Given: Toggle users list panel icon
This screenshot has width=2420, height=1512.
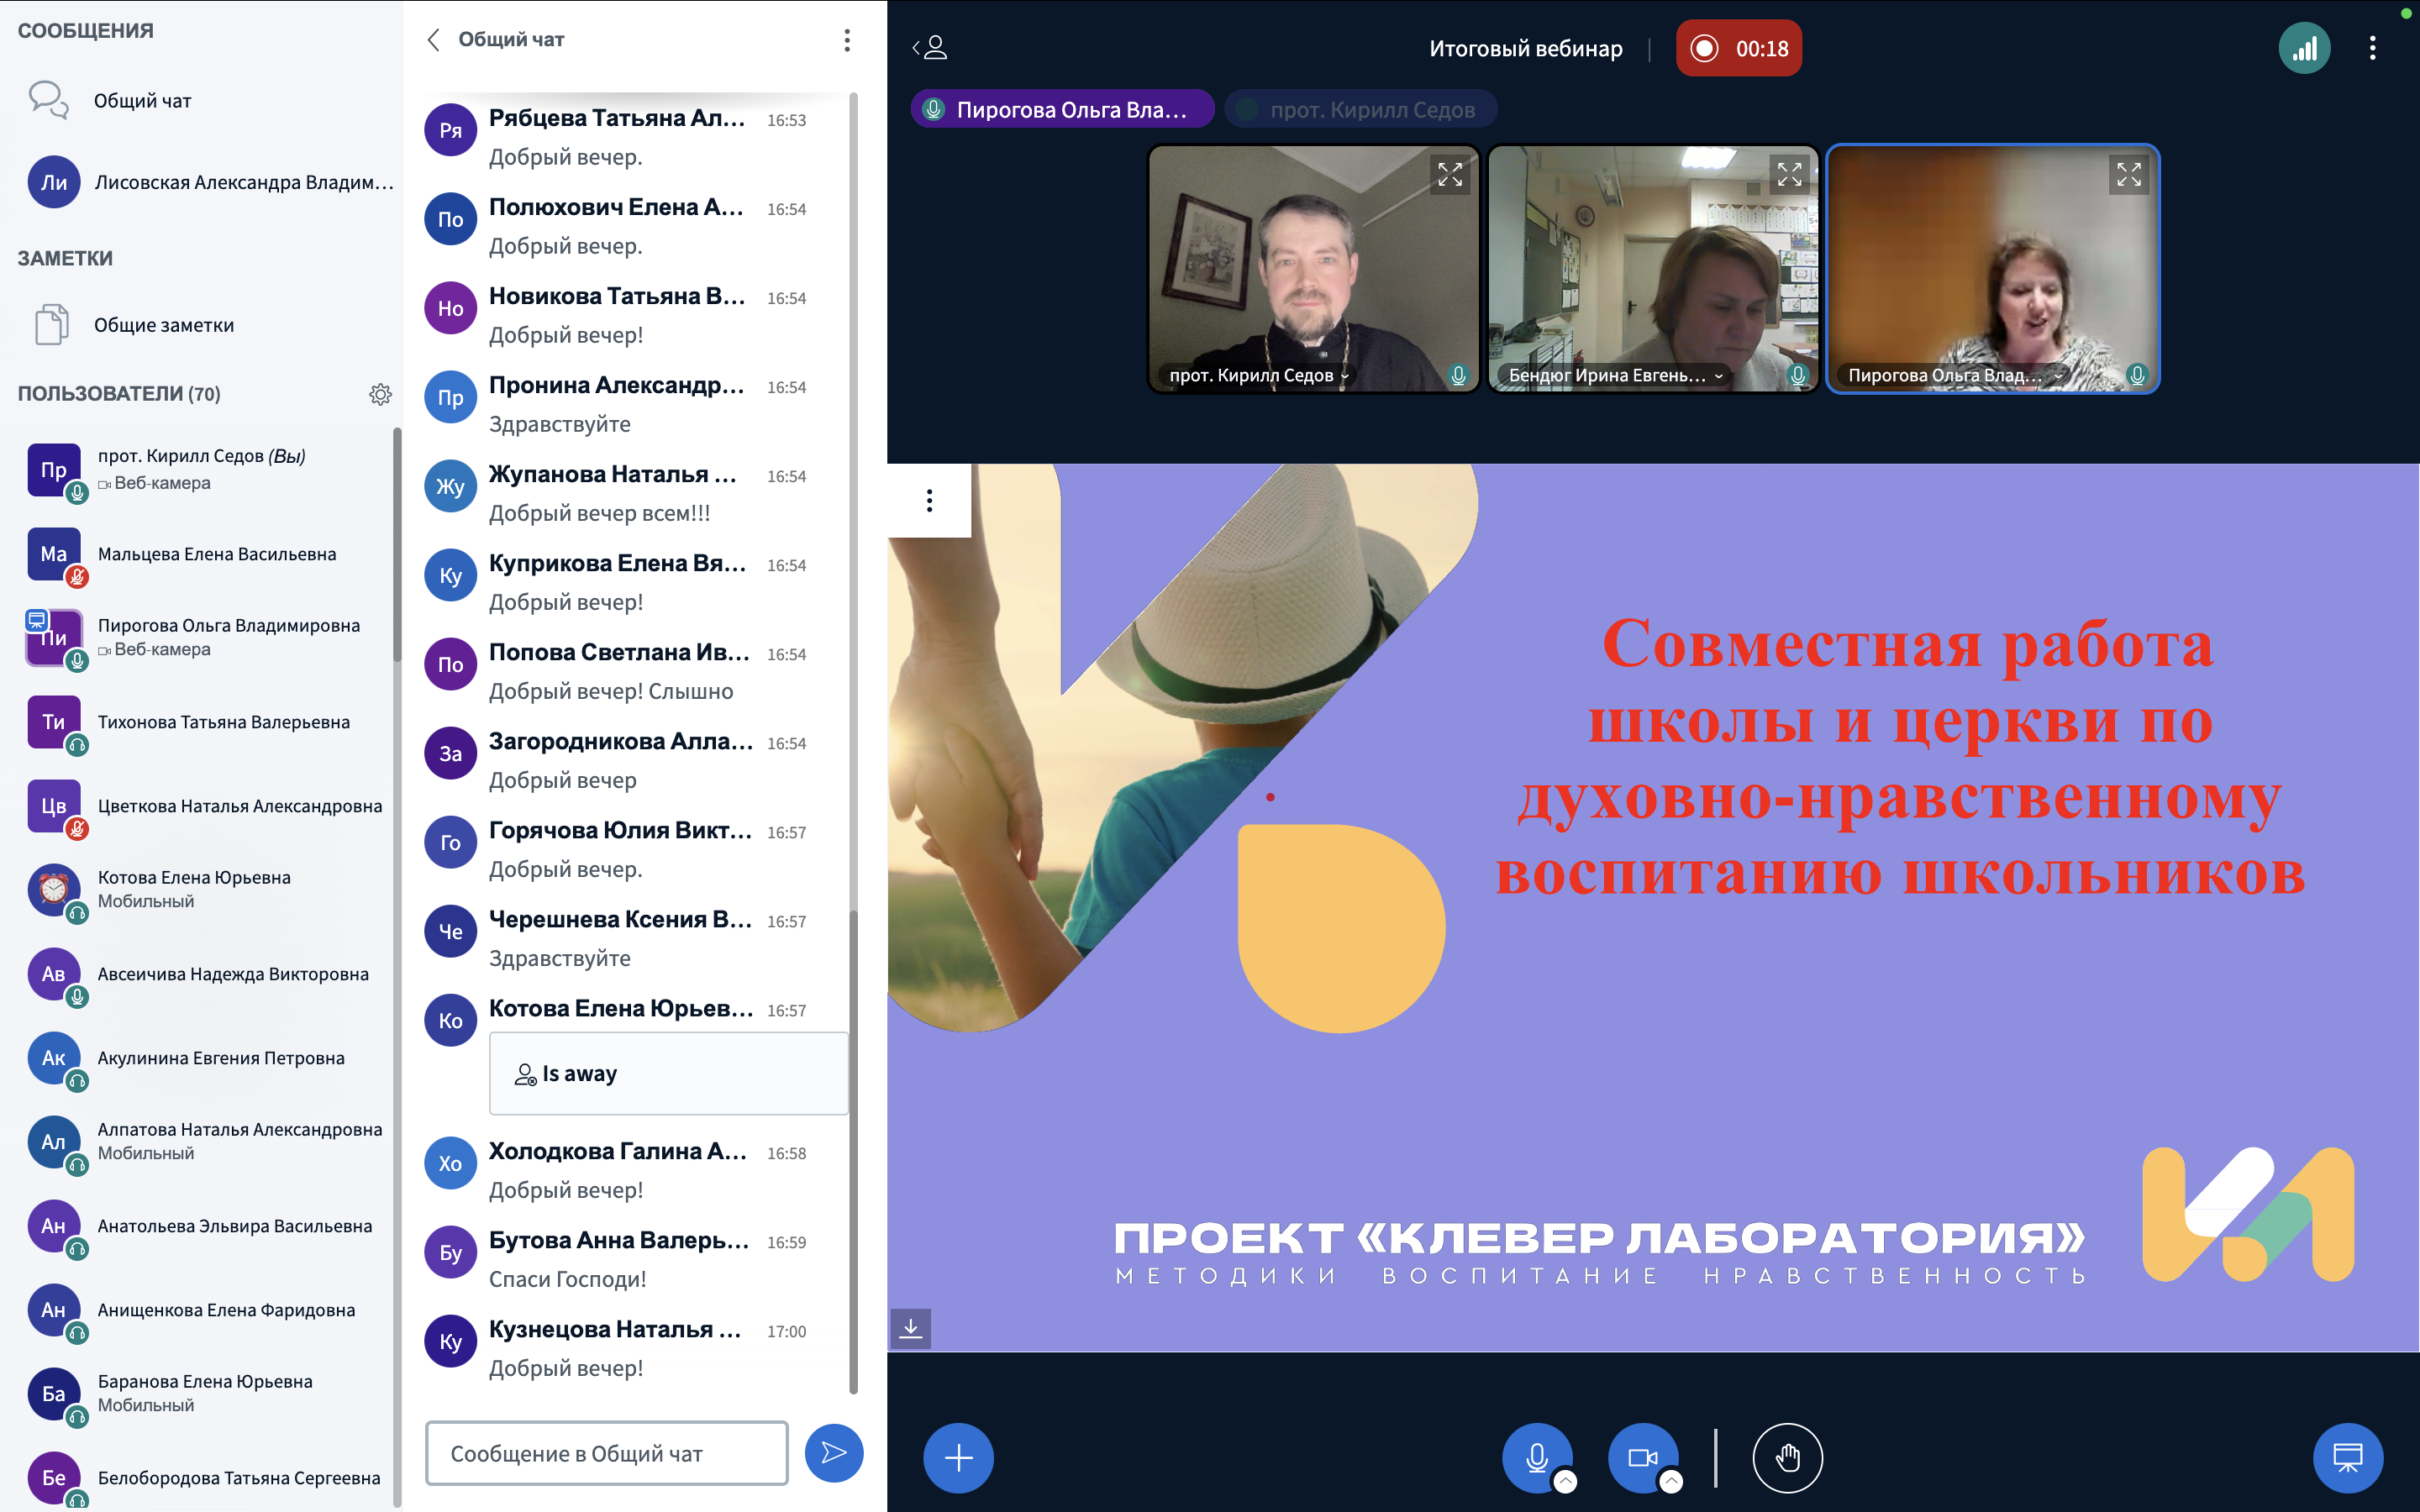Looking at the screenshot, I should pos(930,48).
